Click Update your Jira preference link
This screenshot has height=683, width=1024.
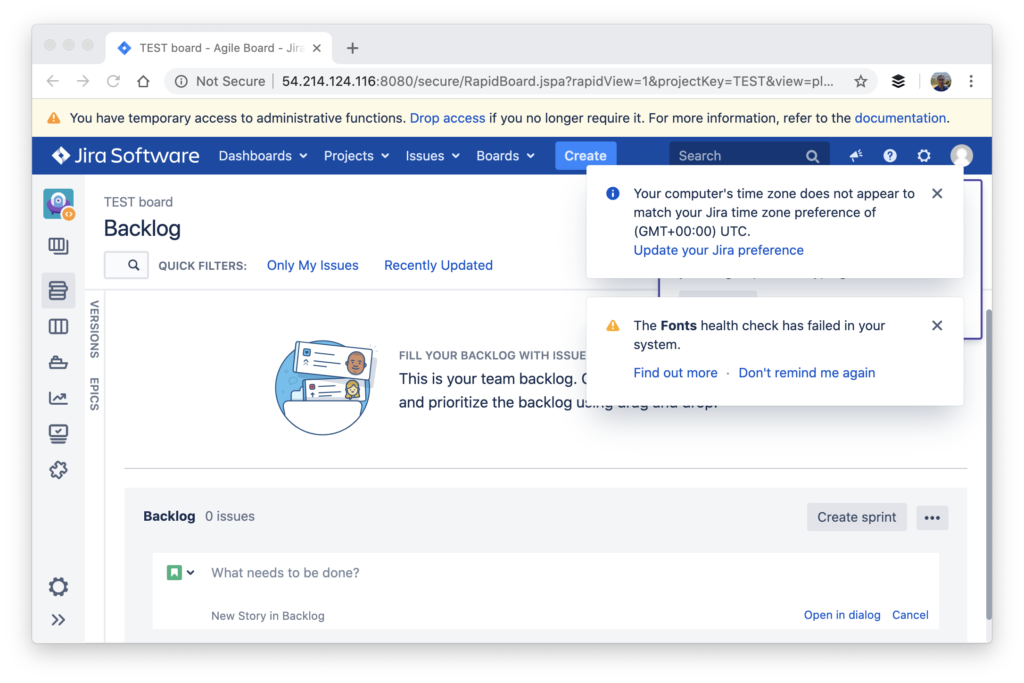(718, 250)
